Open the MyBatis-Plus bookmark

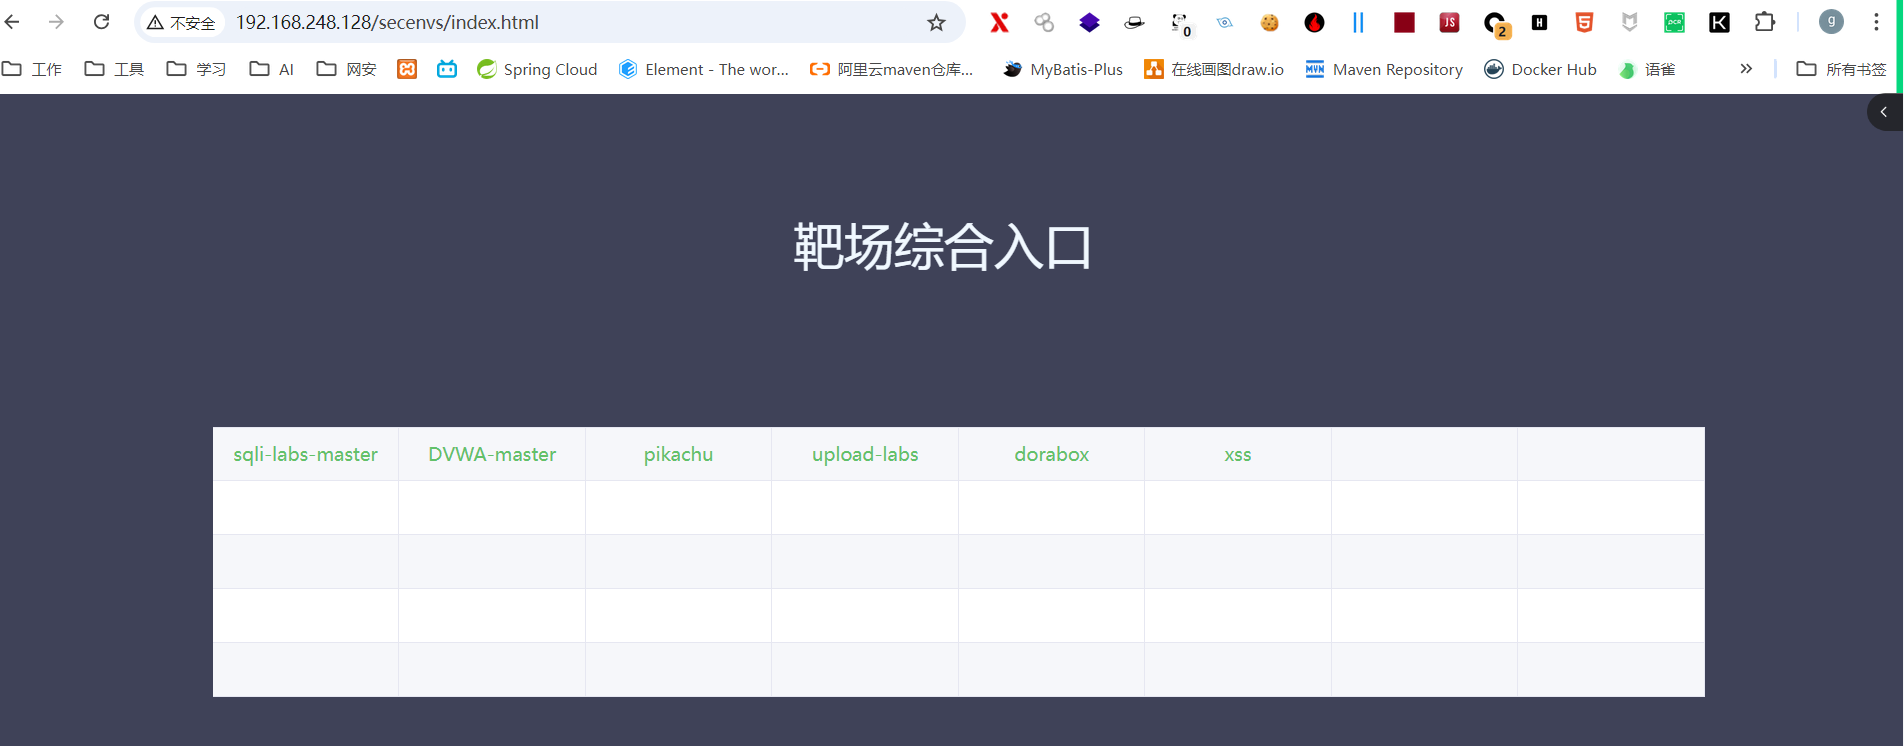(x=1063, y=69)
